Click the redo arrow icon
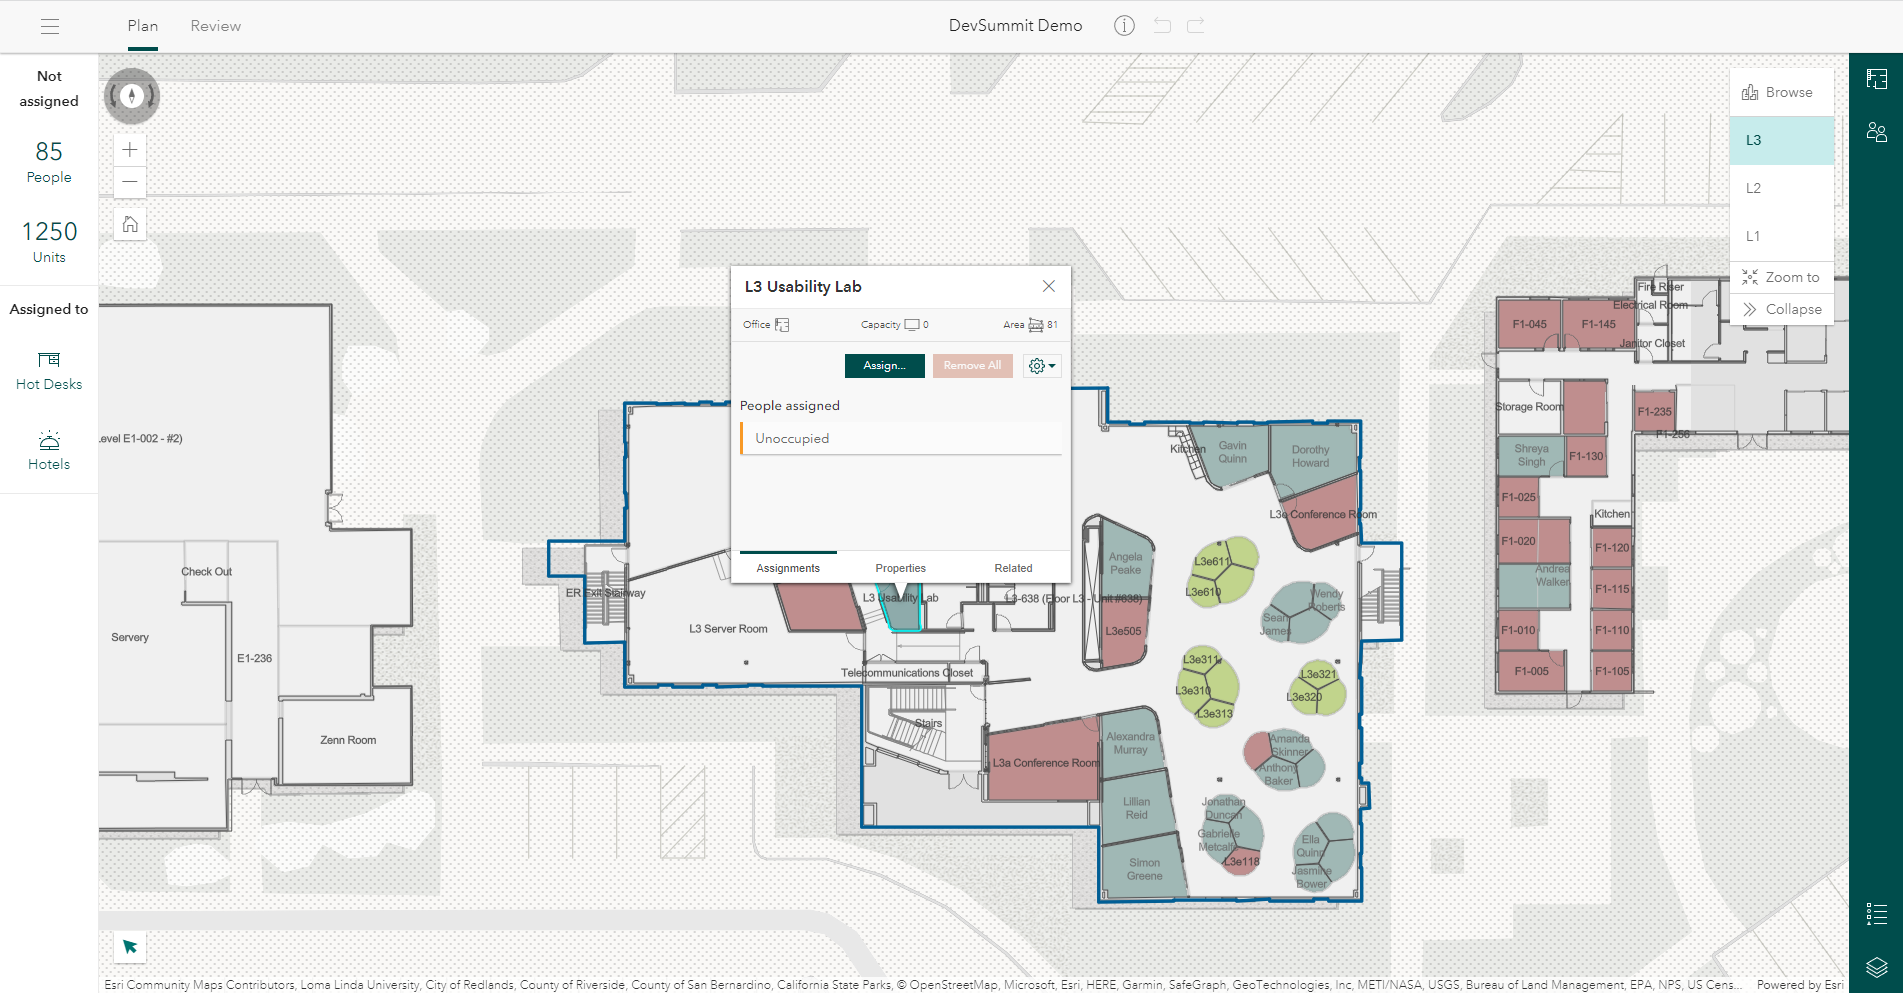The width and height of the screenshot is (1903, 993). click(x=1195, y=26)
